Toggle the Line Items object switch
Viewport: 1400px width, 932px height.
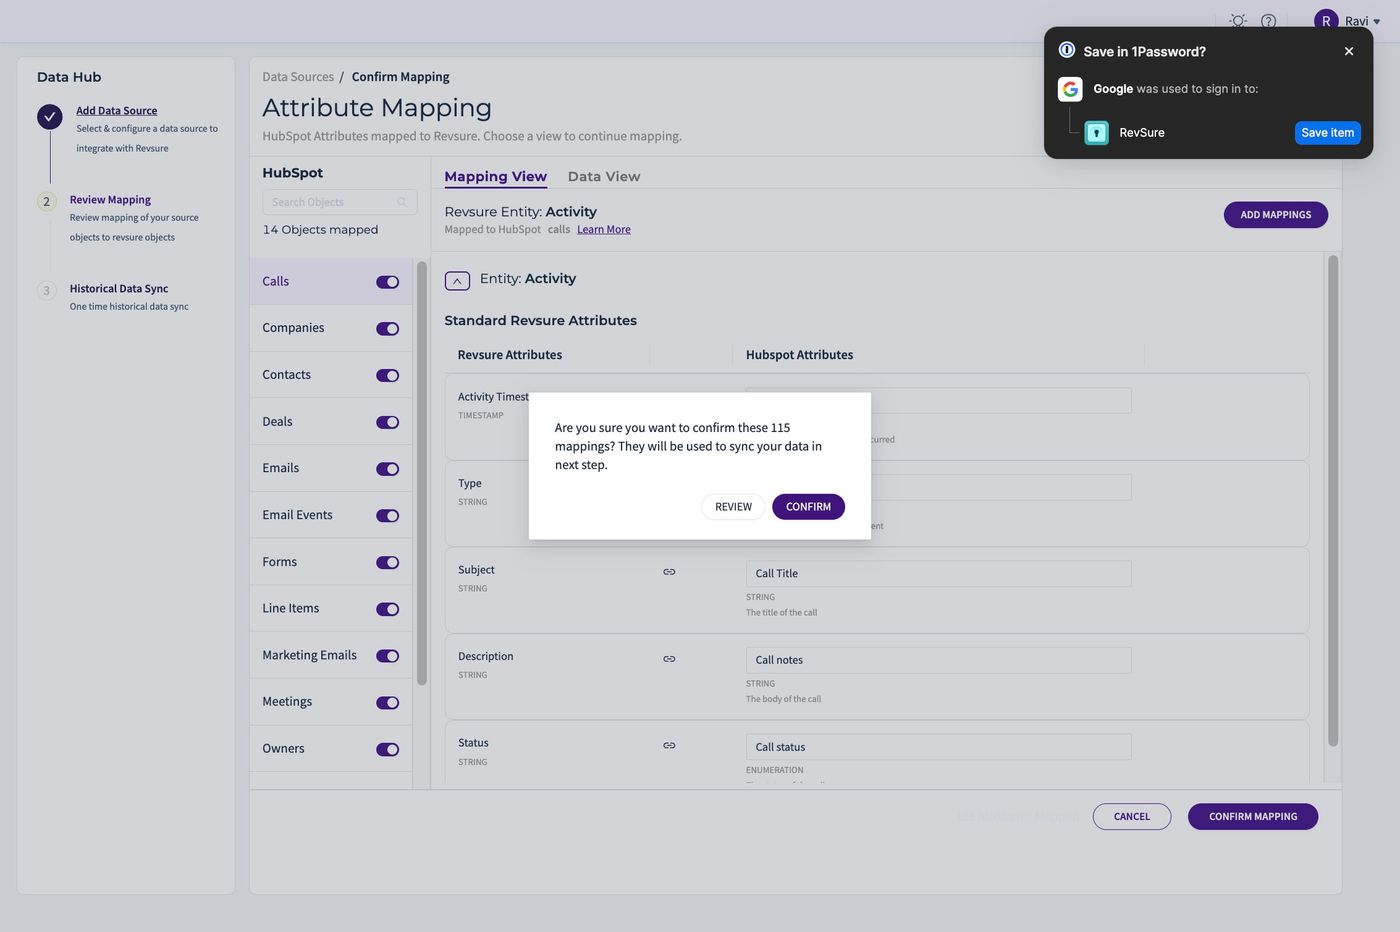point(387,609)
